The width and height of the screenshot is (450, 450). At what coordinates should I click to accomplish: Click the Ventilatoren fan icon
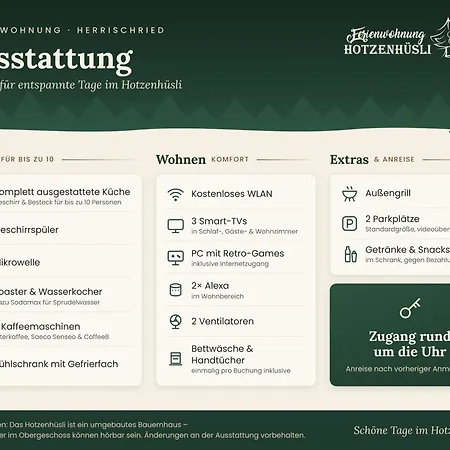(x=176, y=322)
